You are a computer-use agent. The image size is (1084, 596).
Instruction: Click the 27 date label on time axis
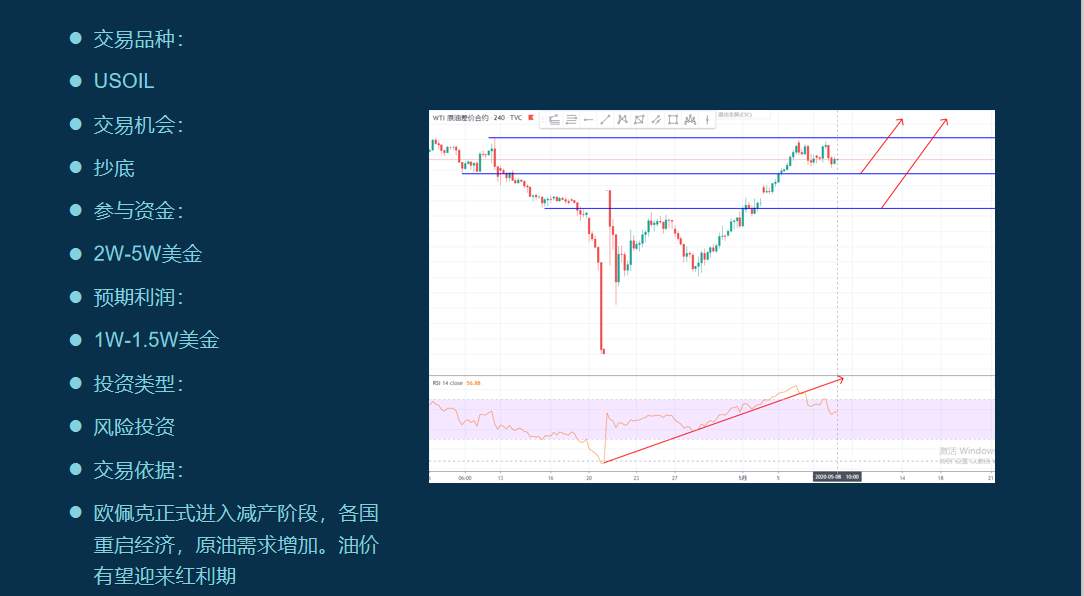pyautogui.click(x=675, y=477)
